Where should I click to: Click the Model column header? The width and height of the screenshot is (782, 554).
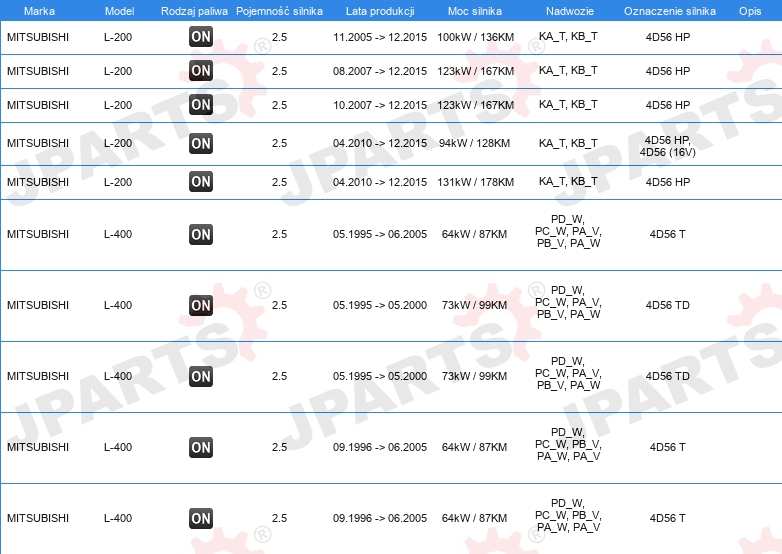[x=119, y=11]
